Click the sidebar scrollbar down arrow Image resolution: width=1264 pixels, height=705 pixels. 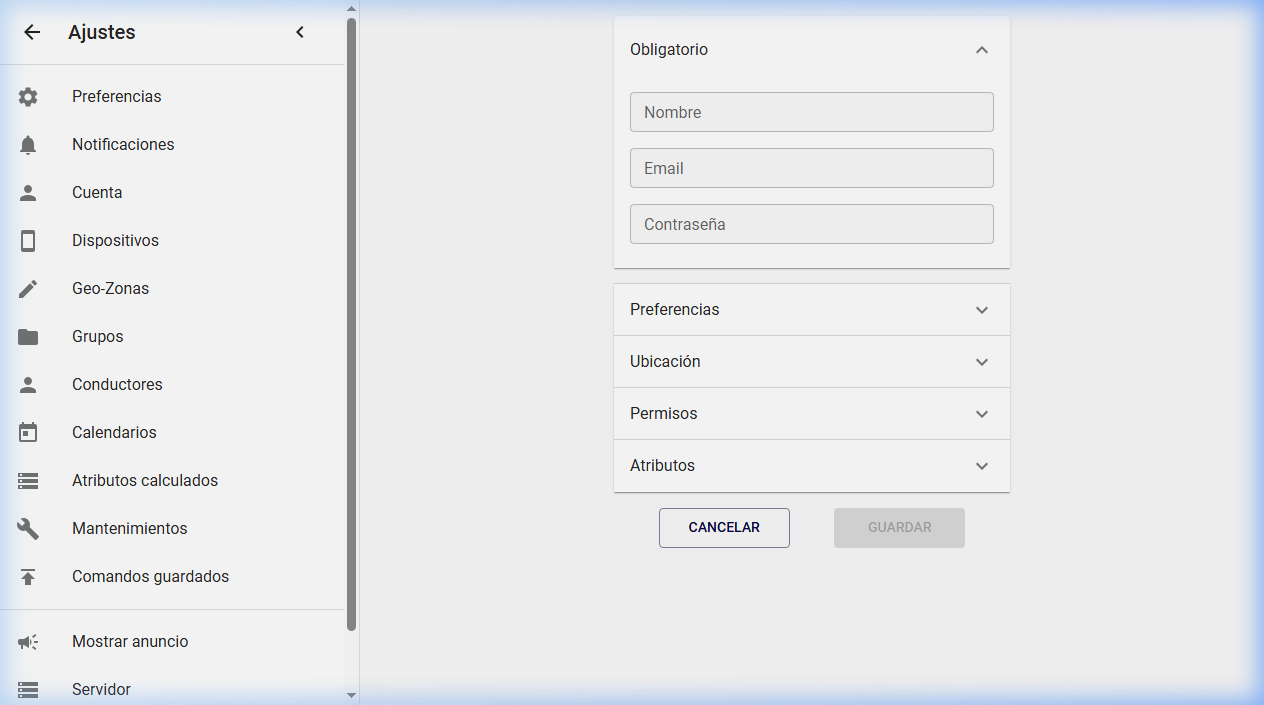(x=351, y=695)
